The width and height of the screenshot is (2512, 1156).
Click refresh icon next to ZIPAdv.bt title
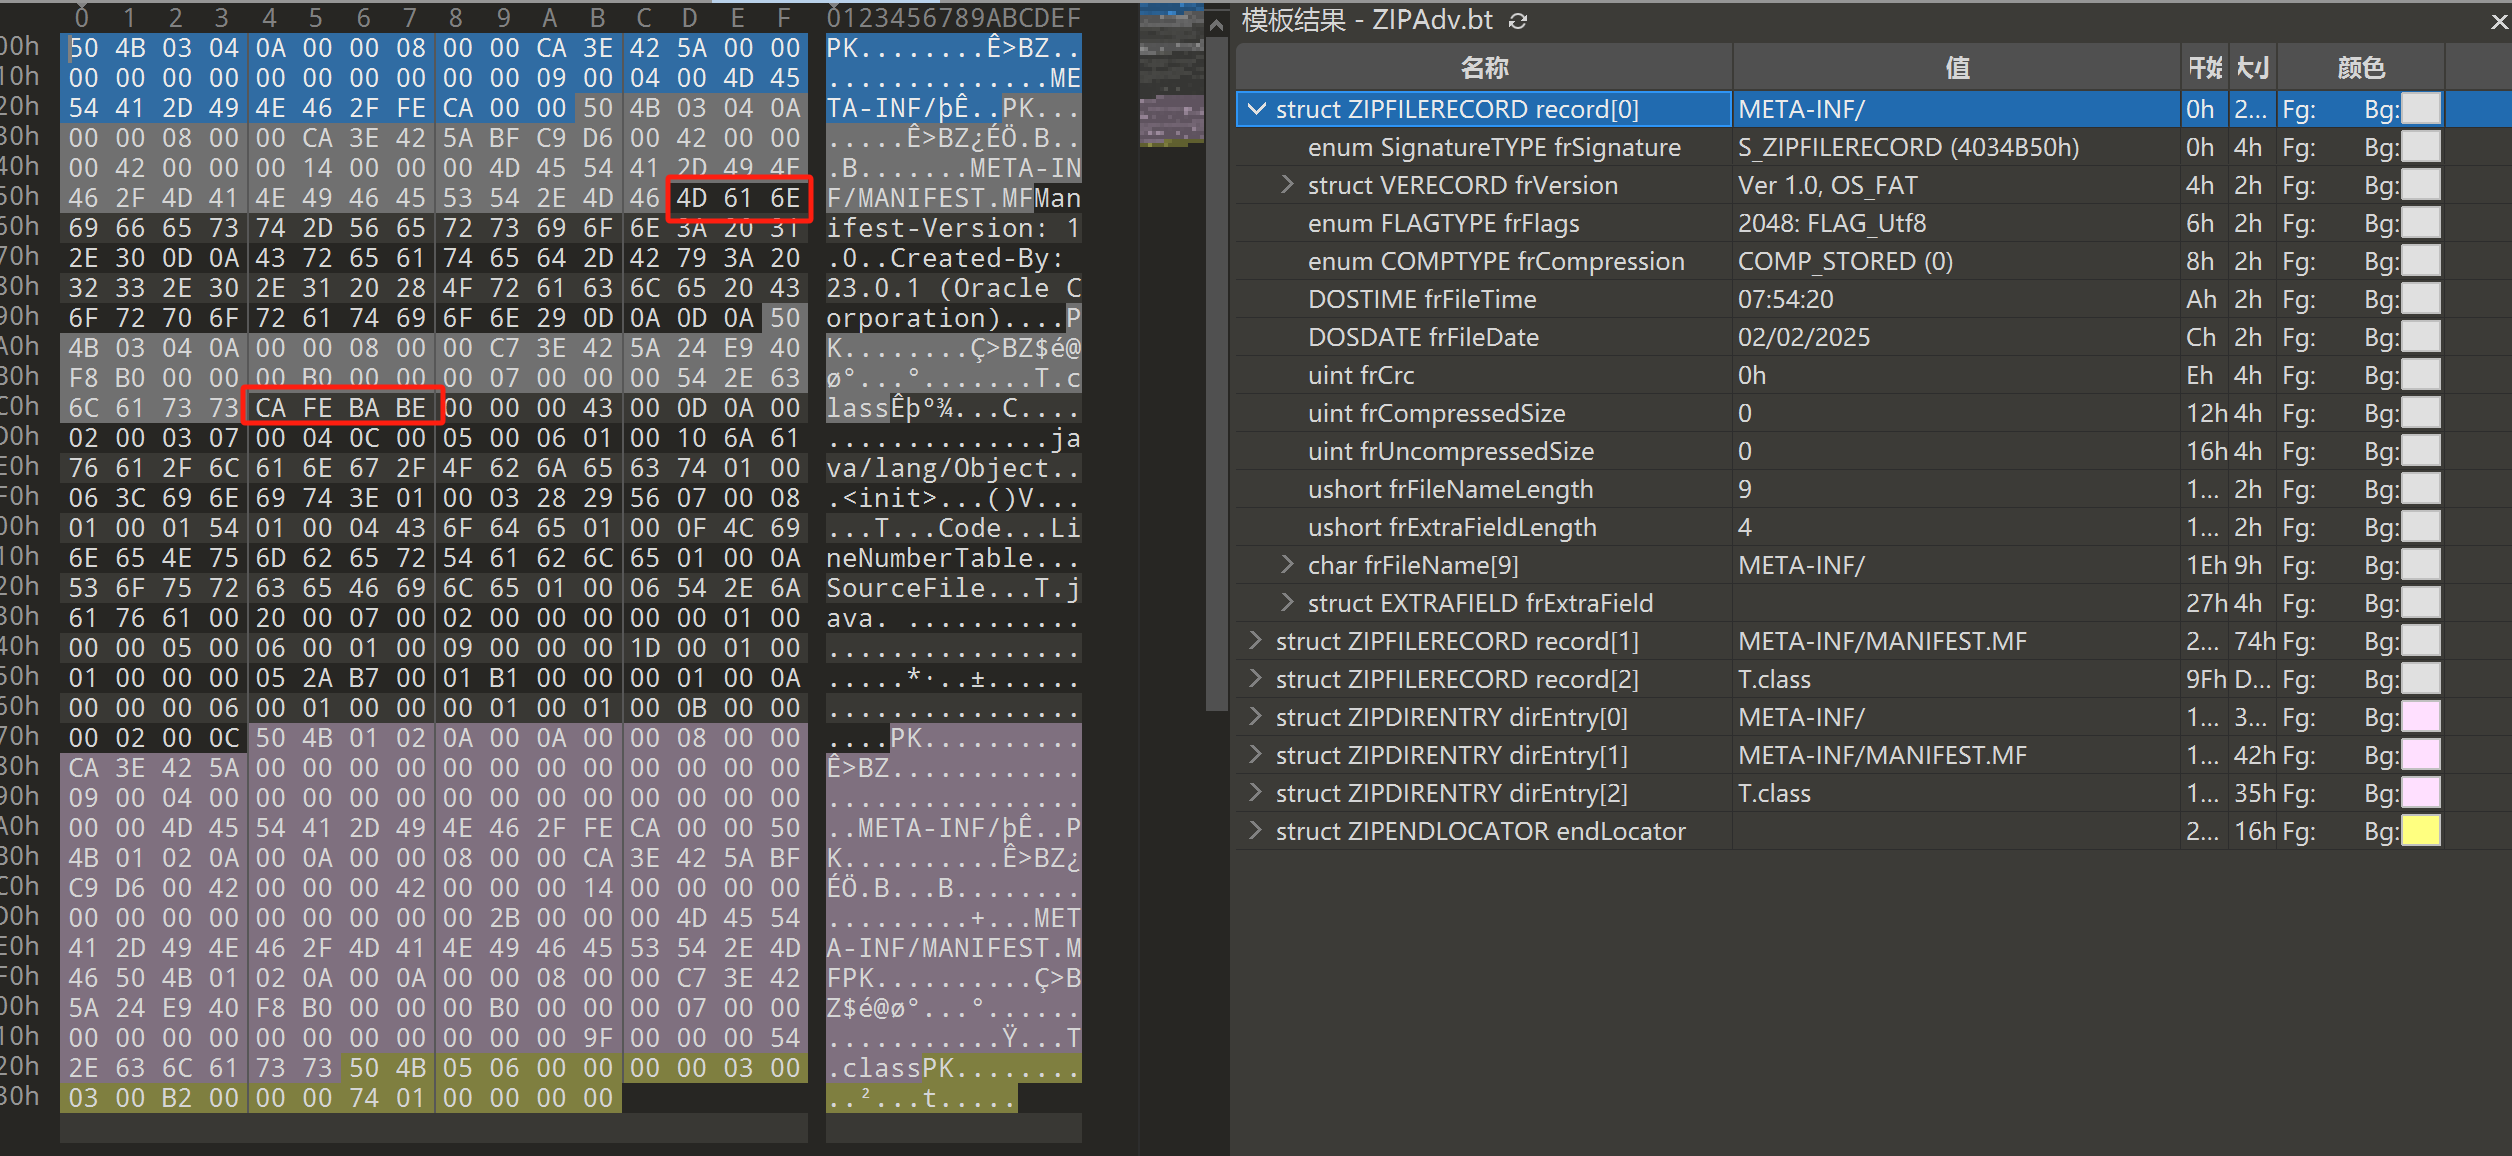[1518, 21]
